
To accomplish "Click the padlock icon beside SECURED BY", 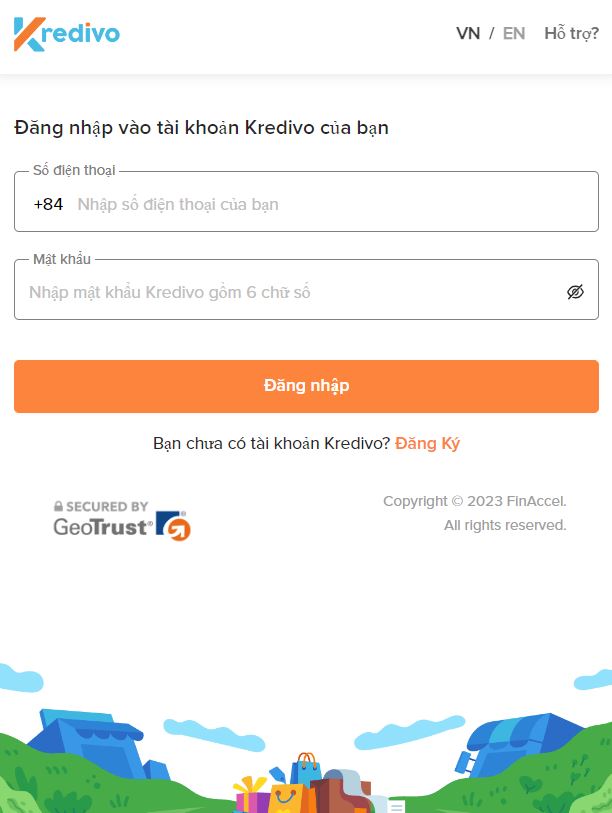I will (x=59, y=506).
